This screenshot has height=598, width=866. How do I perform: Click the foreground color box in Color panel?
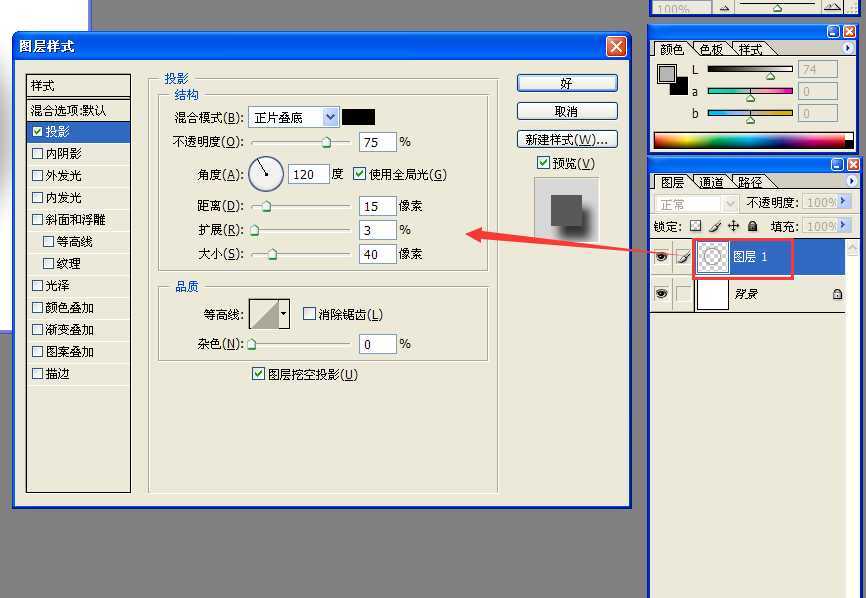click(667, 74)
